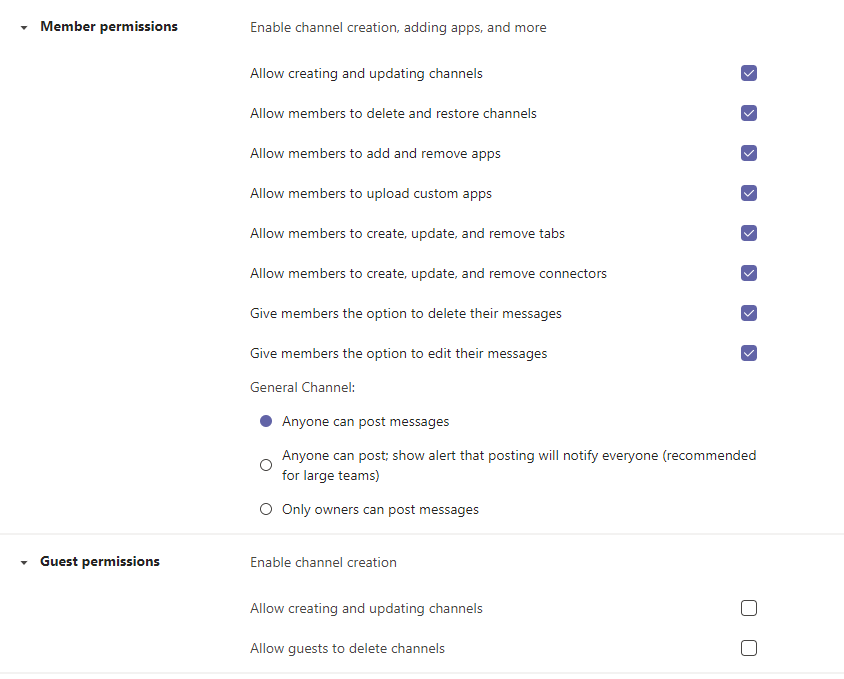The width and height of the screenshot is (844, 679).
Task: Collapse the Guest permissions section
Action: pyautogui.click(x=24, y=563)
